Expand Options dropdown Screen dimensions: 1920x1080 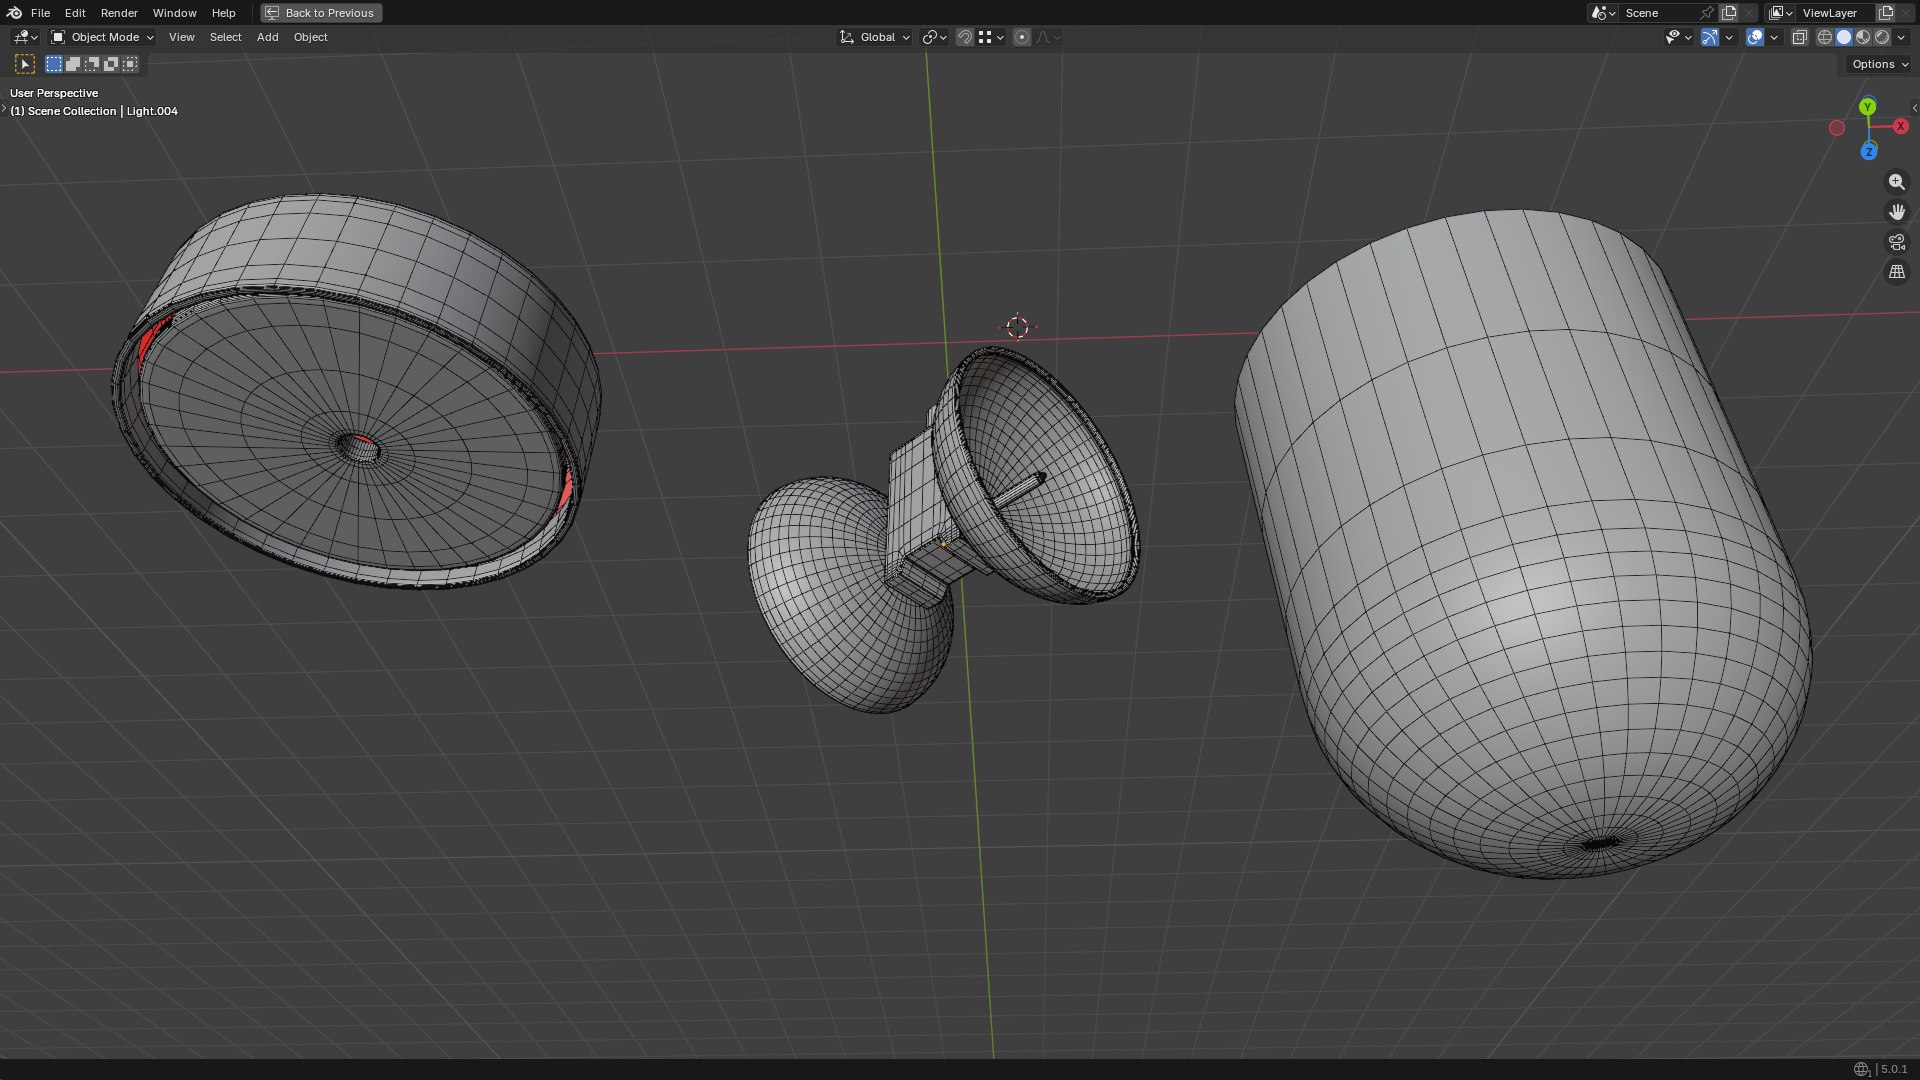click(1879, 64)
